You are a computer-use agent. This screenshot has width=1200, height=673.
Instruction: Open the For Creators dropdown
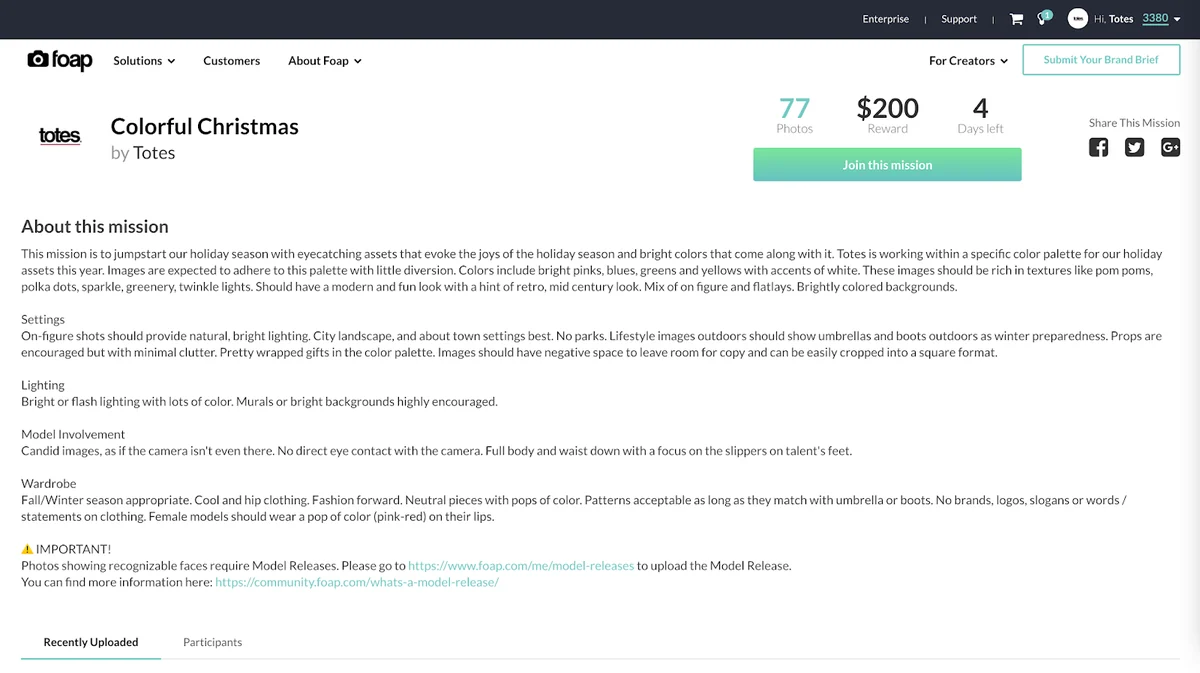968,61
